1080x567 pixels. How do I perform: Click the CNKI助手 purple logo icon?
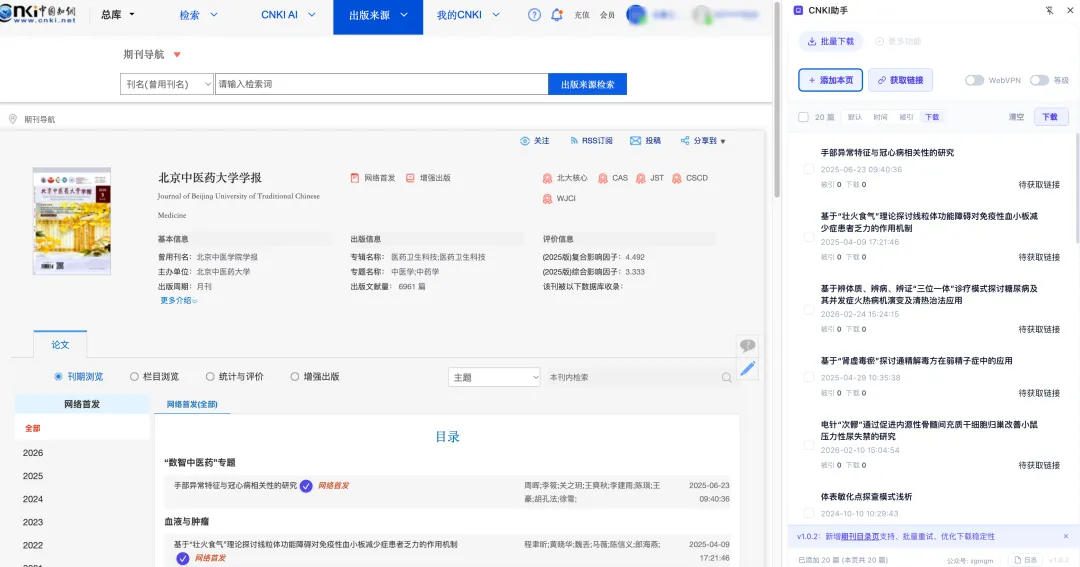(x=798, y=10)
